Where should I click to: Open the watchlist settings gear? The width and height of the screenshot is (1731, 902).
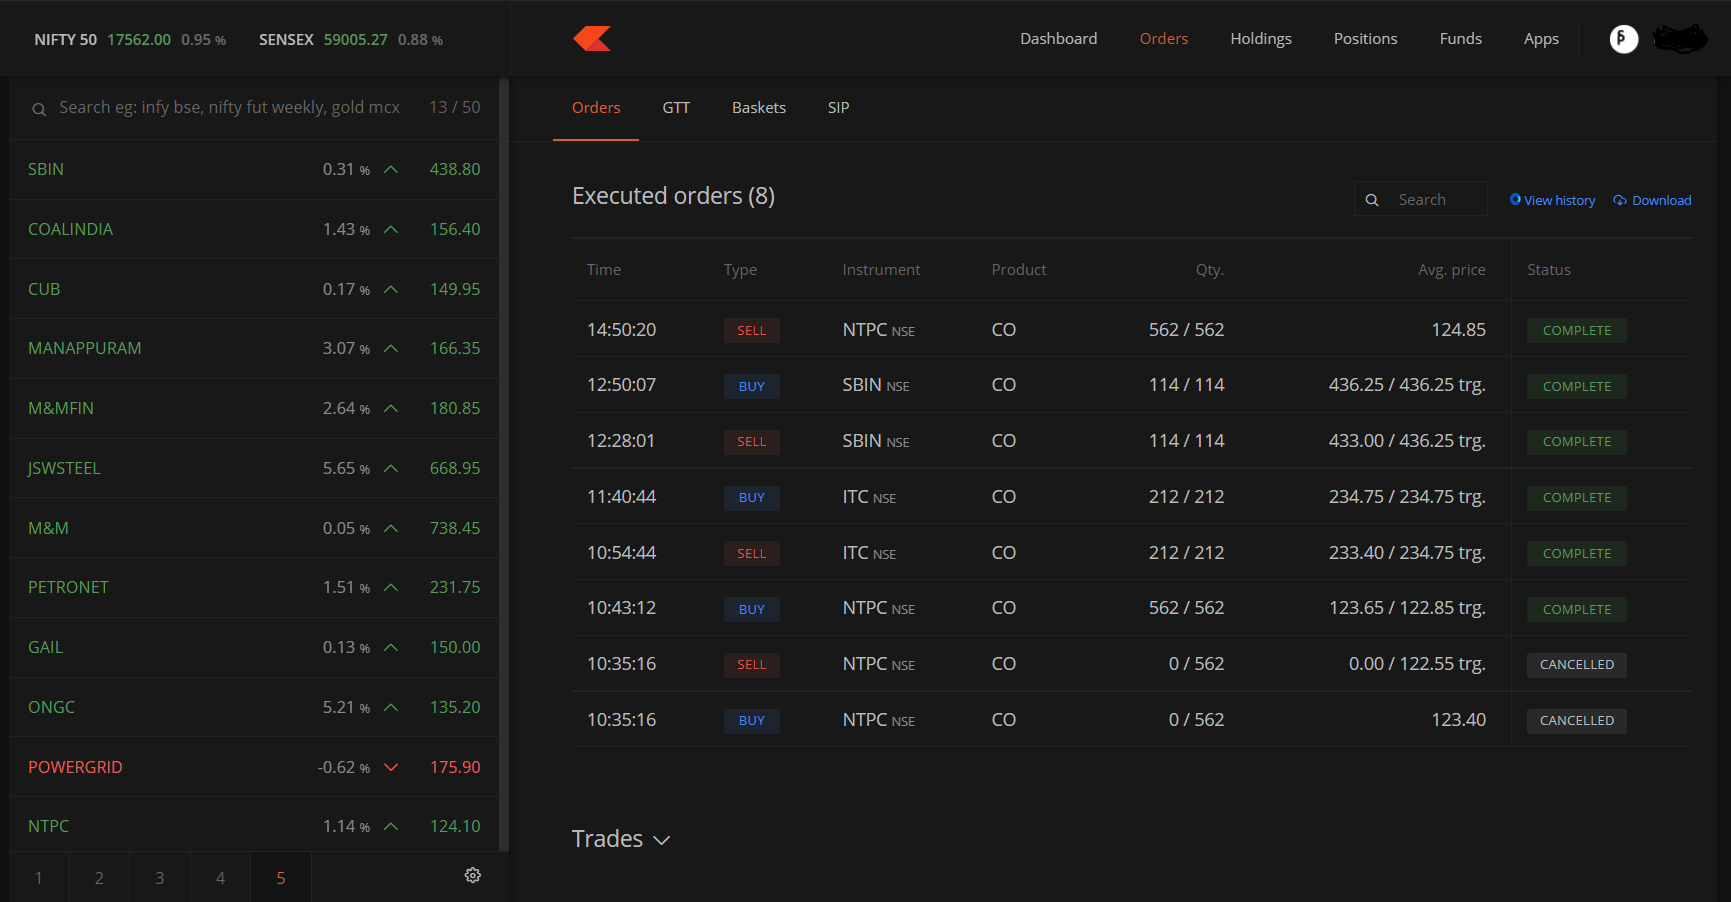click(473, 876)
